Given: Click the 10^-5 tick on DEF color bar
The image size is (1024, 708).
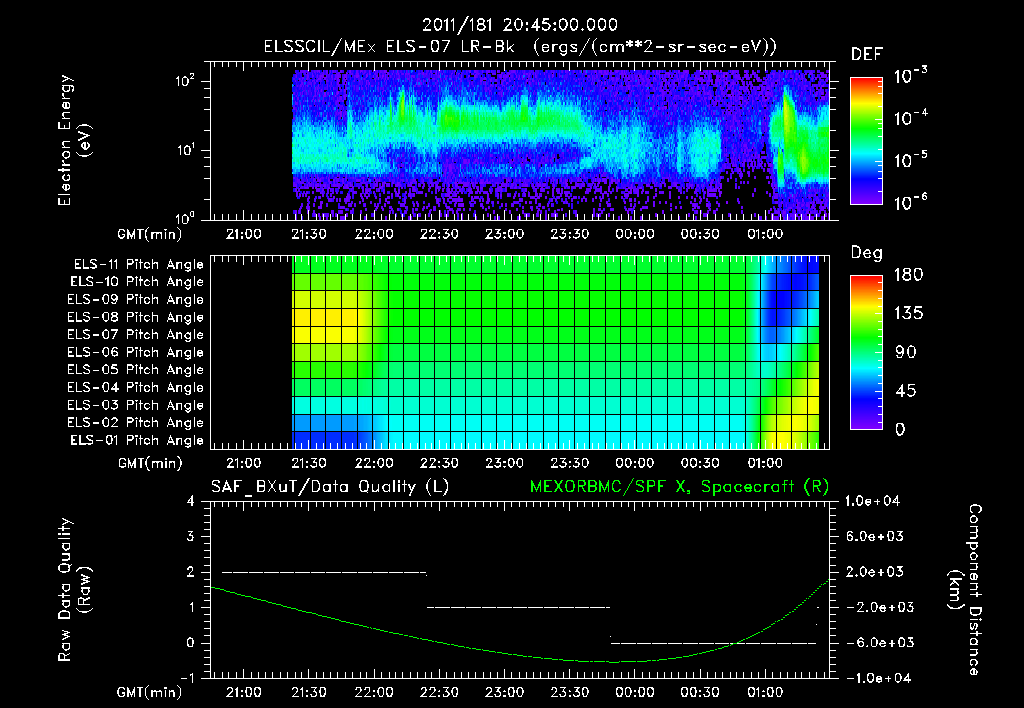Looking at the screenshot, I should click(910, 160).
